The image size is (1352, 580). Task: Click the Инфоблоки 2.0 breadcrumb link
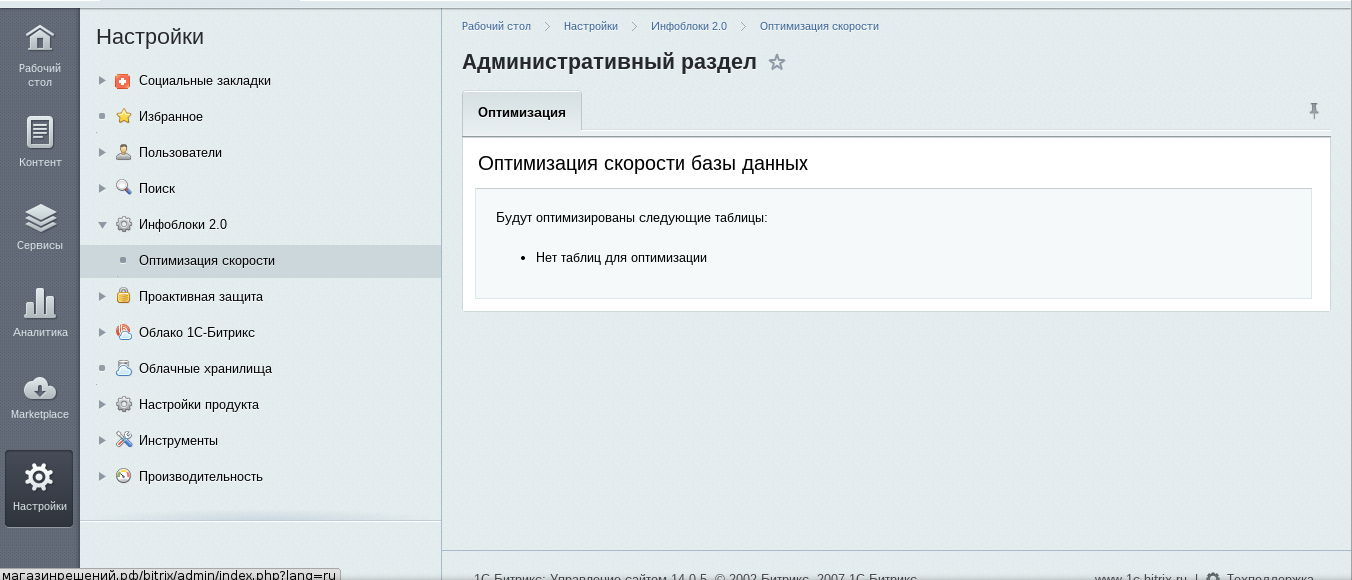688,26
